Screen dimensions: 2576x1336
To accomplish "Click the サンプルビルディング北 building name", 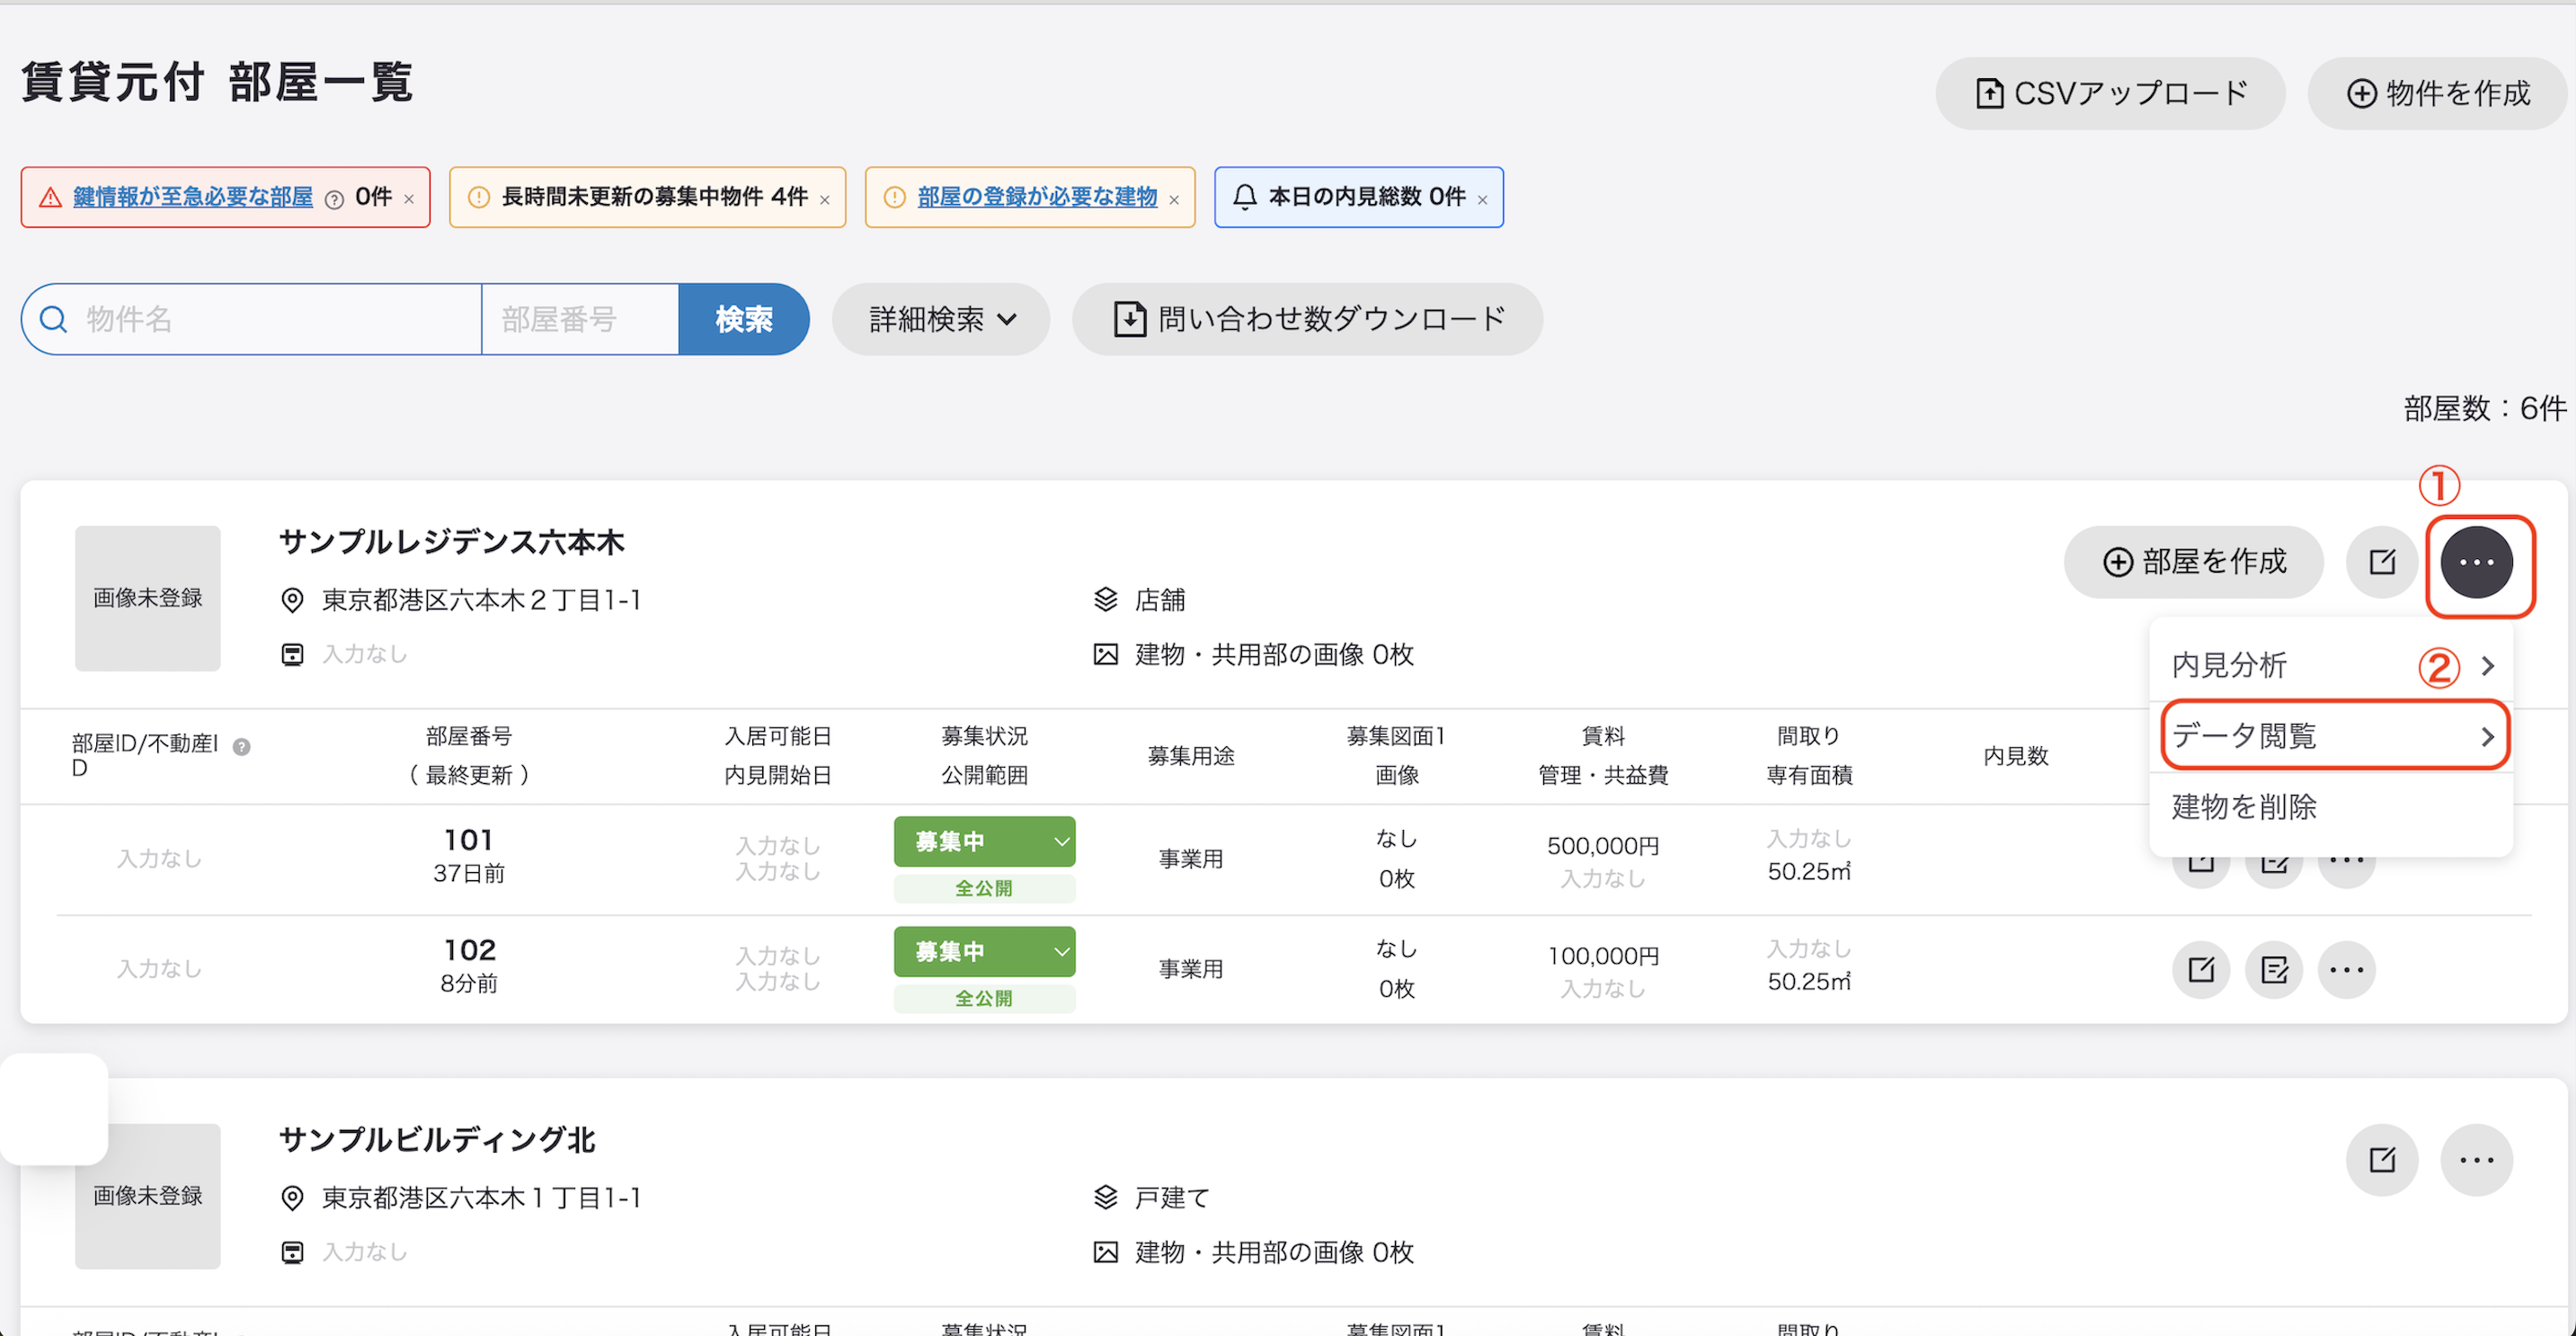I will pos(437,1140).
